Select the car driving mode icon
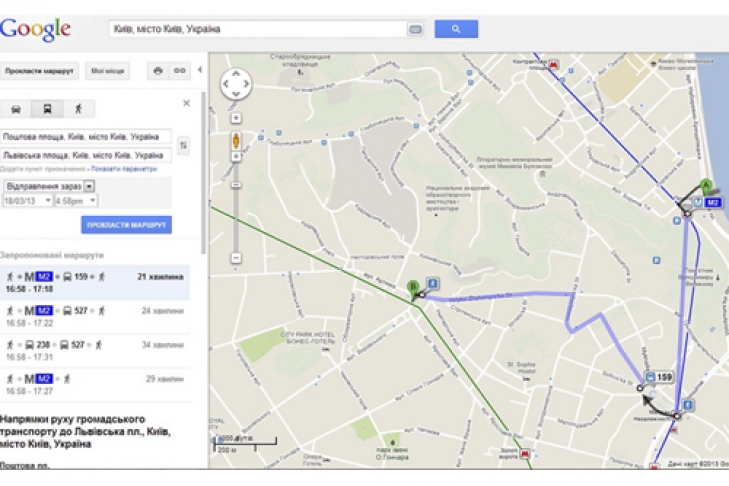 pos(16,109)
